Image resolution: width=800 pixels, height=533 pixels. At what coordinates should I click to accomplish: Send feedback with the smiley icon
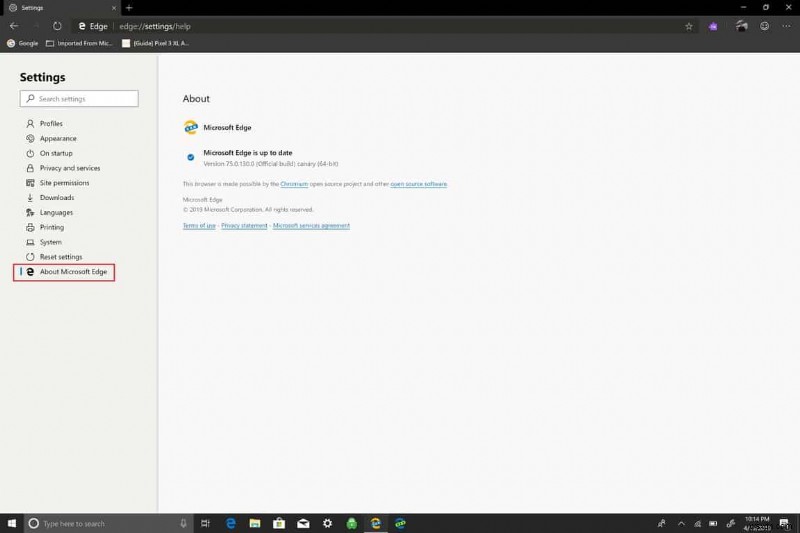(764, 26)
